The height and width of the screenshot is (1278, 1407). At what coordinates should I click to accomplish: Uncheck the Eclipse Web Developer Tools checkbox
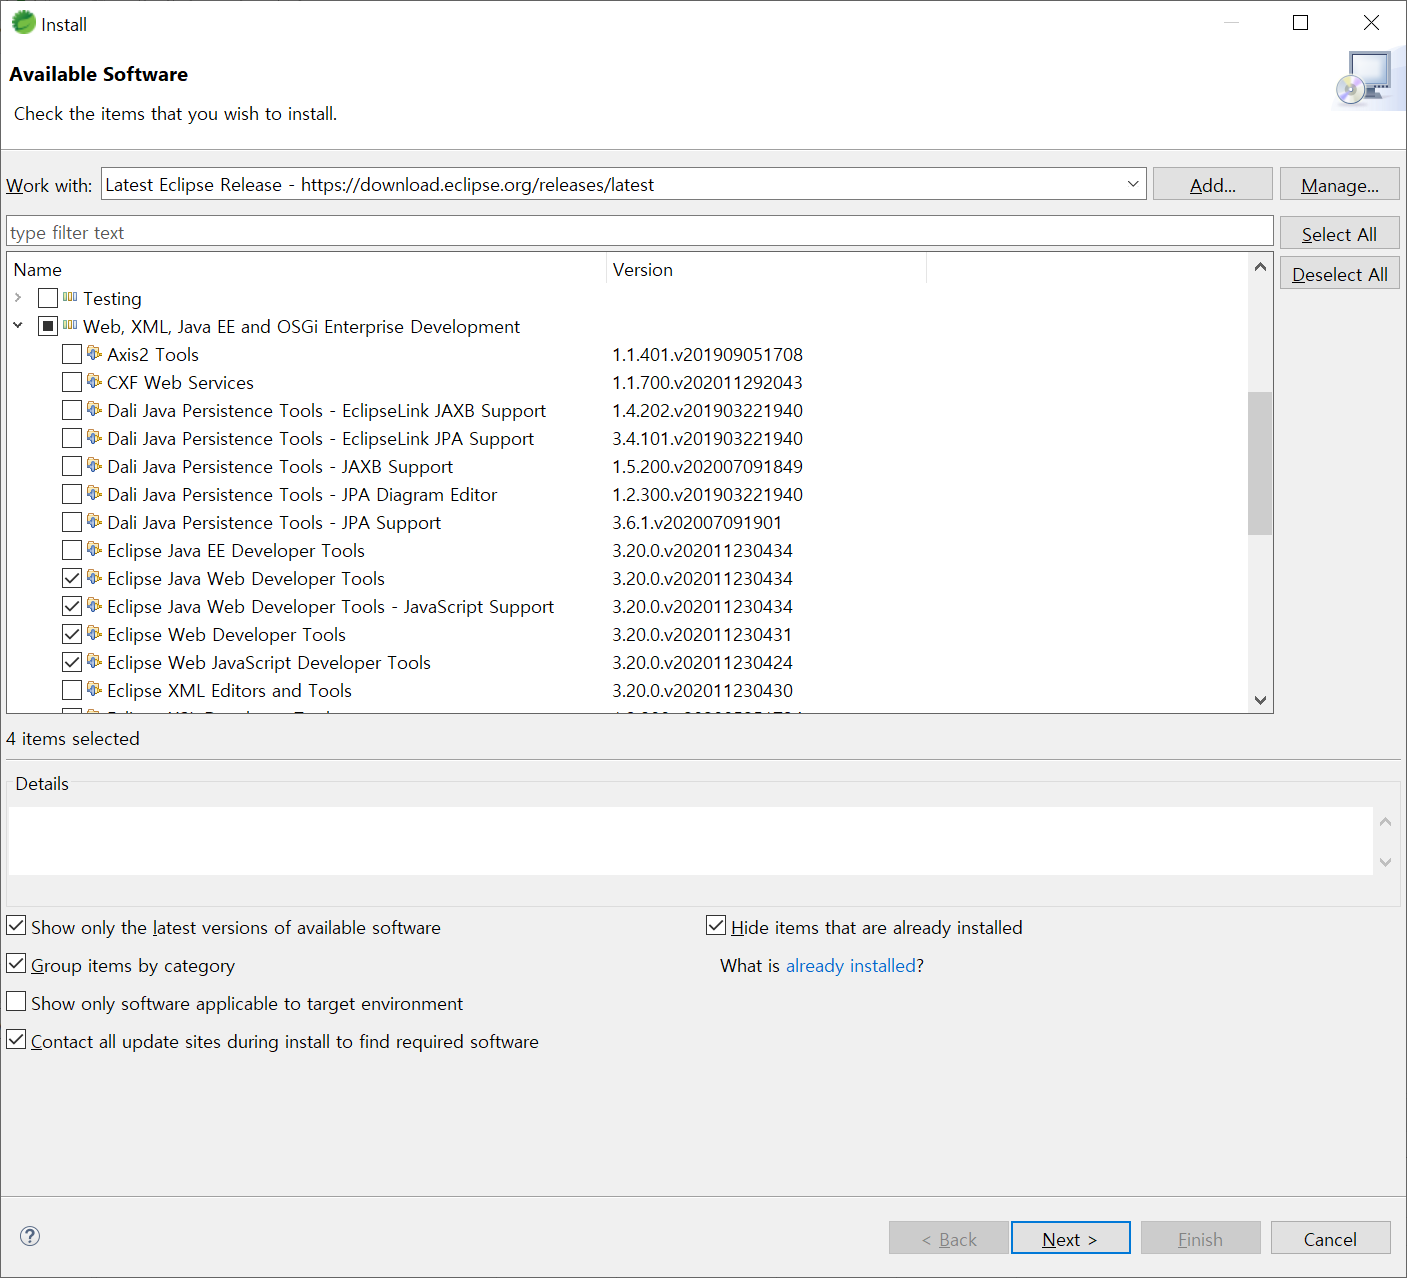point(72,634)
